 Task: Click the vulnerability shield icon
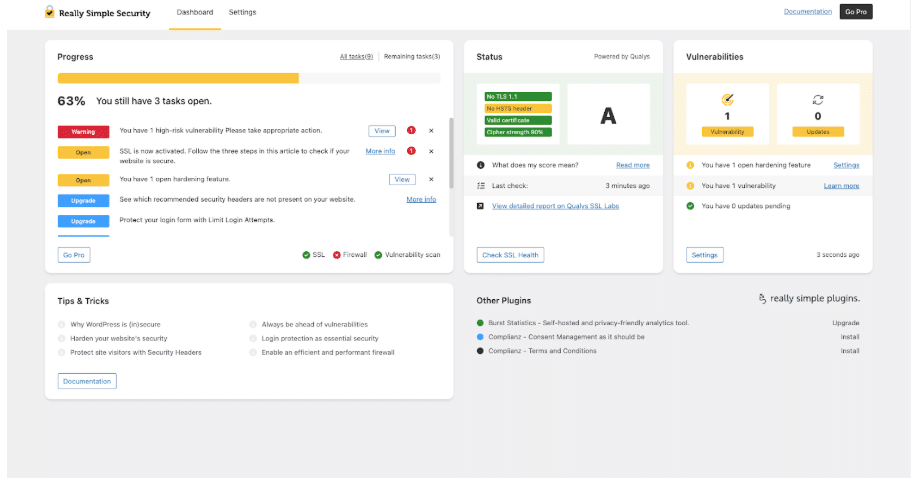pos(727,99)
